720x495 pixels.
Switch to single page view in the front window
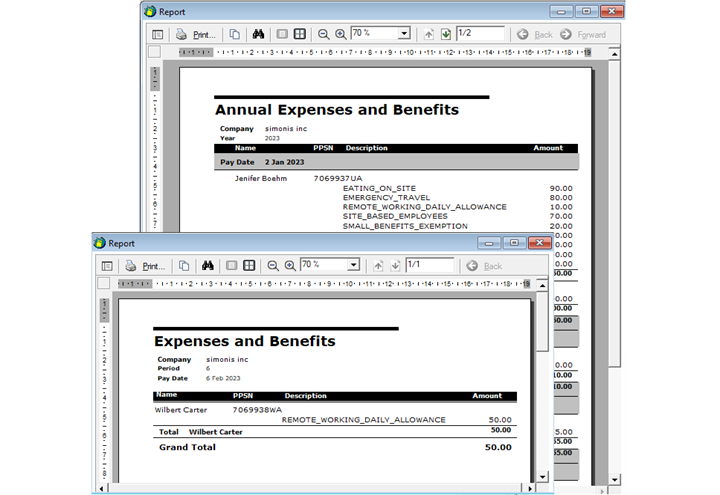pos(231,266)
